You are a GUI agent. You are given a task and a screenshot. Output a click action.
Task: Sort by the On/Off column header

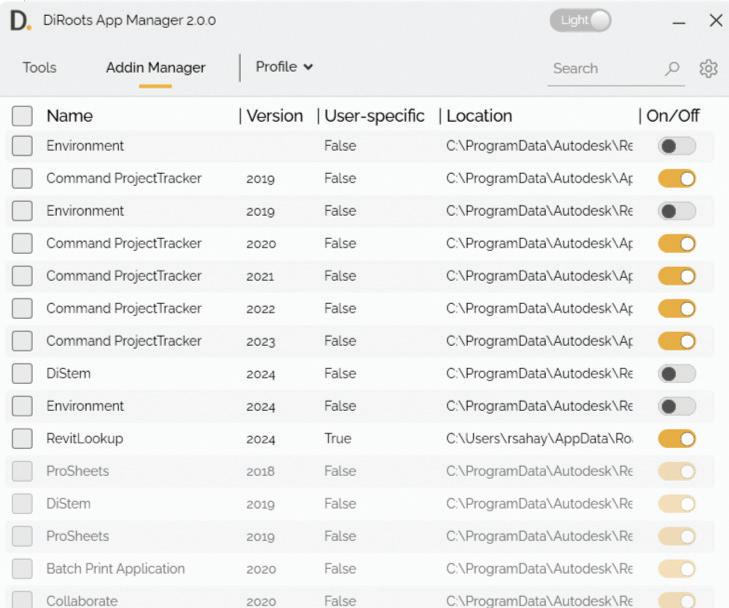coord(673,116)
